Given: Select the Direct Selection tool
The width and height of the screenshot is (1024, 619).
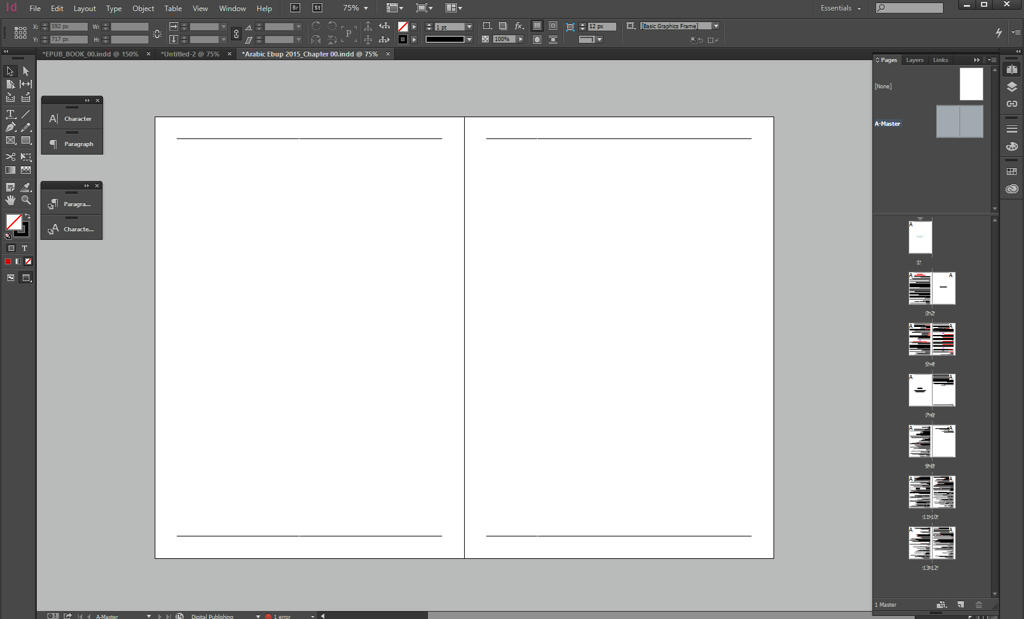Looking at the screenshot, I should tap(26, 71).
